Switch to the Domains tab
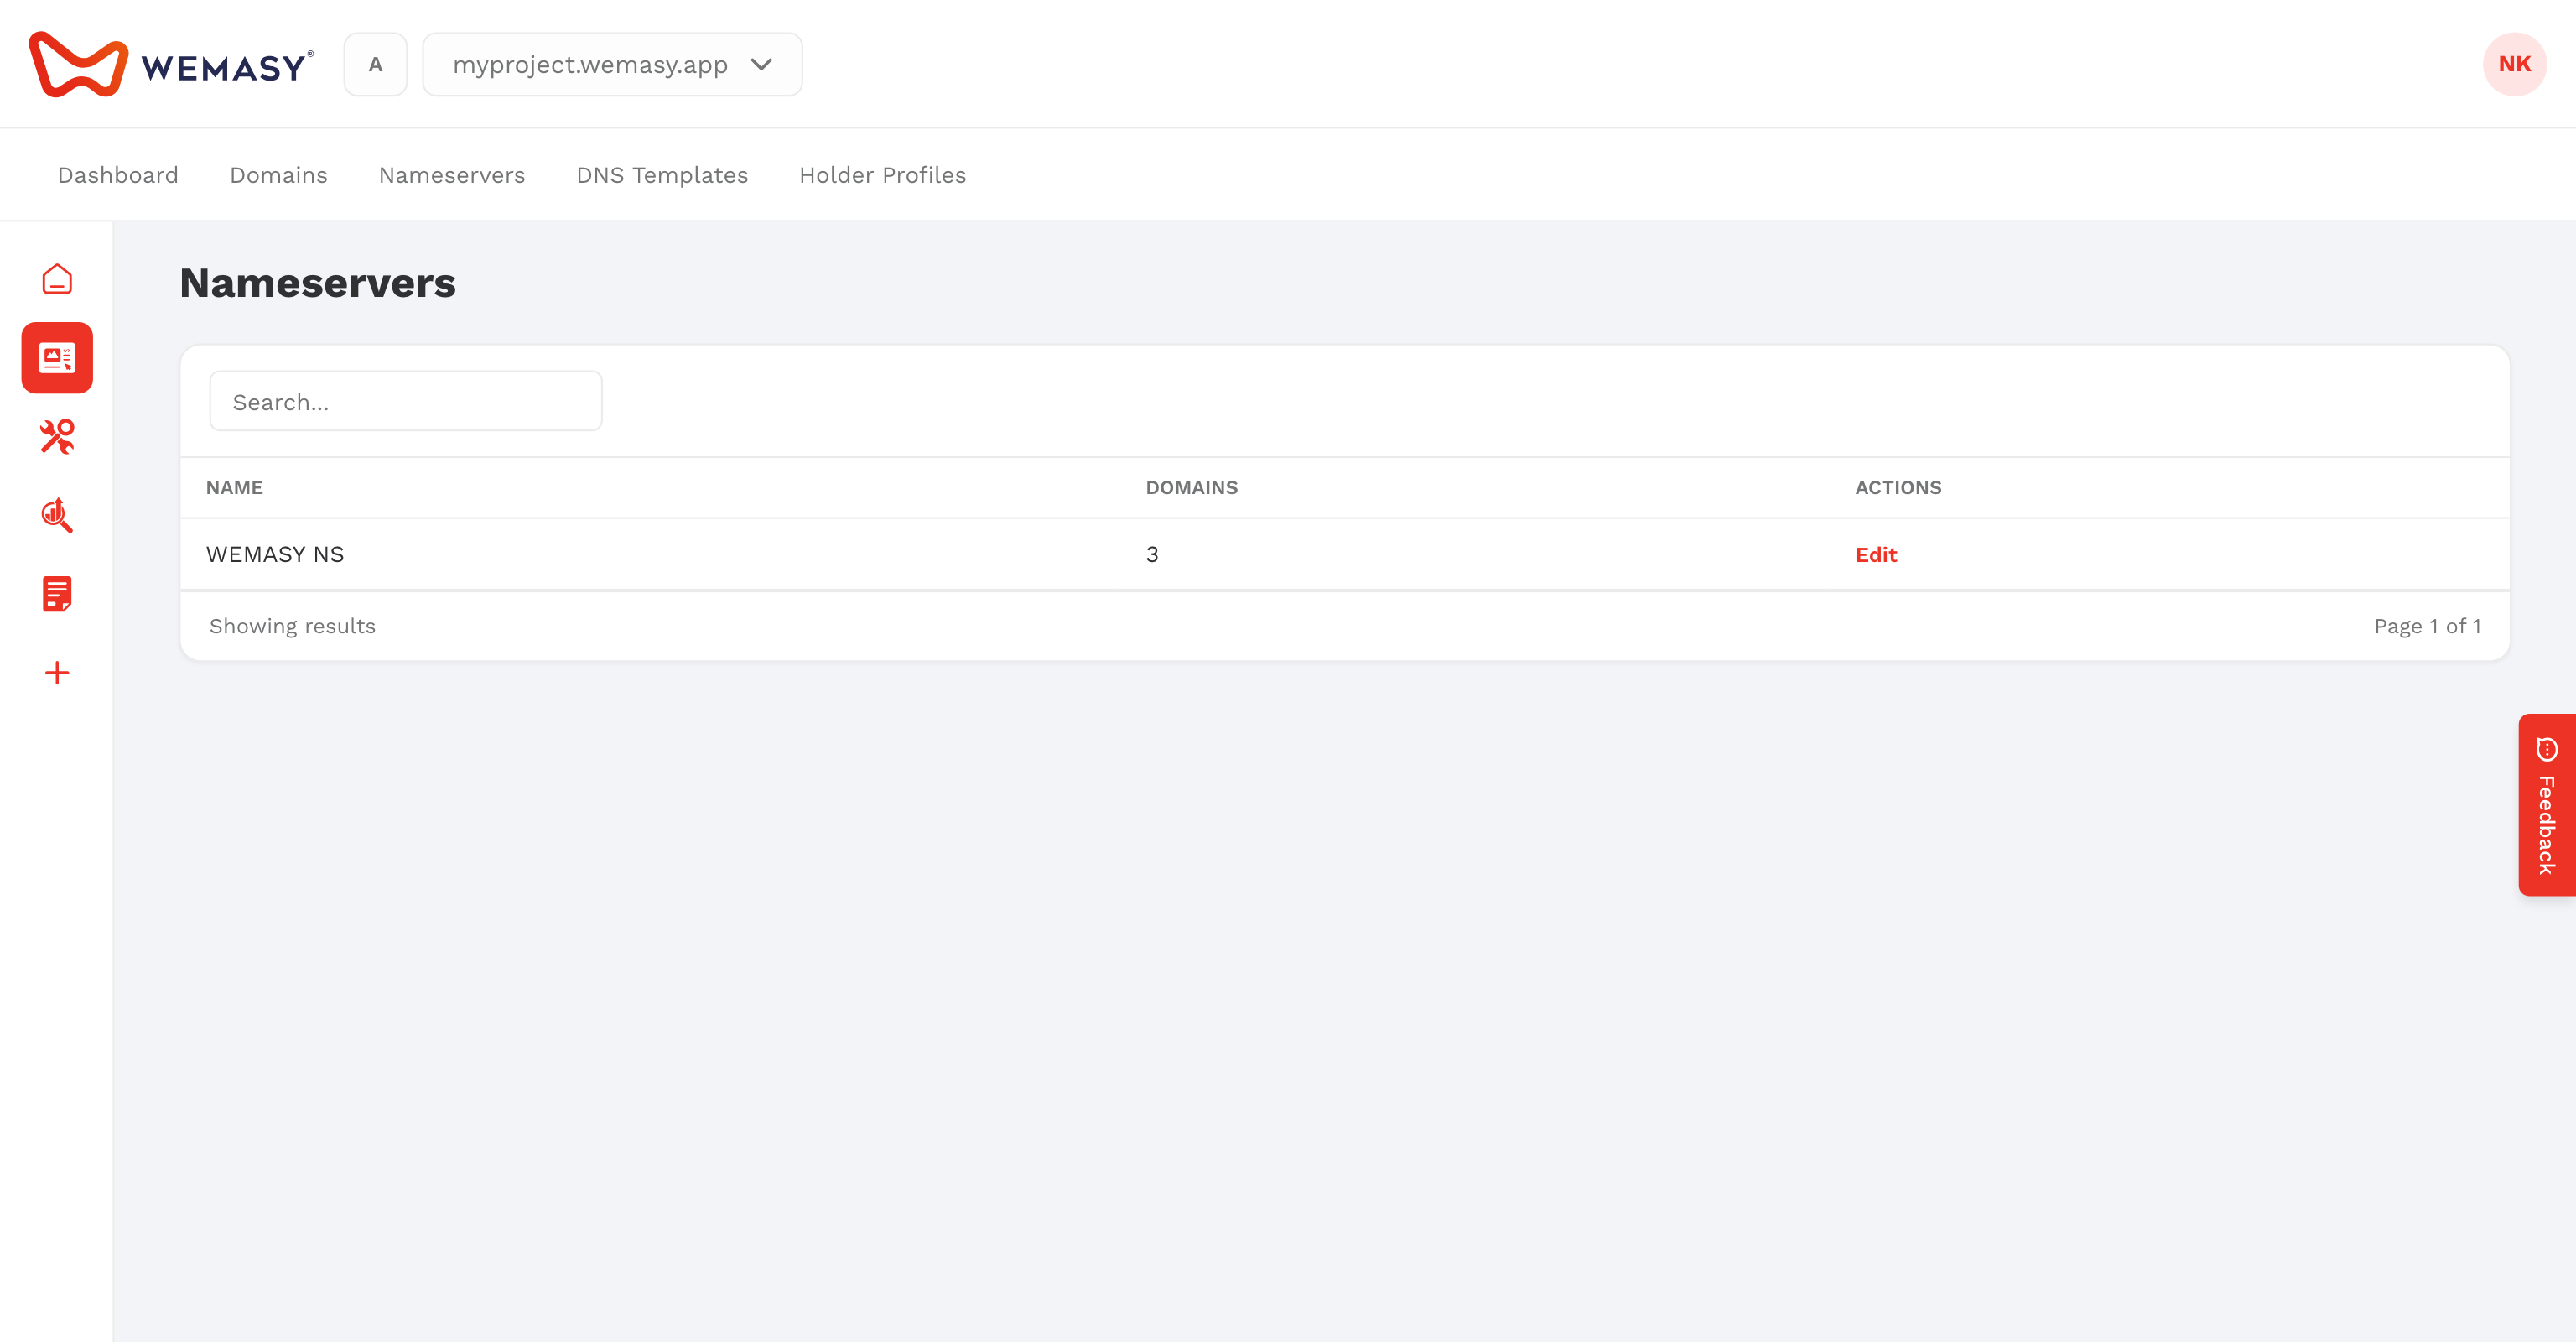 click(279, 175)
